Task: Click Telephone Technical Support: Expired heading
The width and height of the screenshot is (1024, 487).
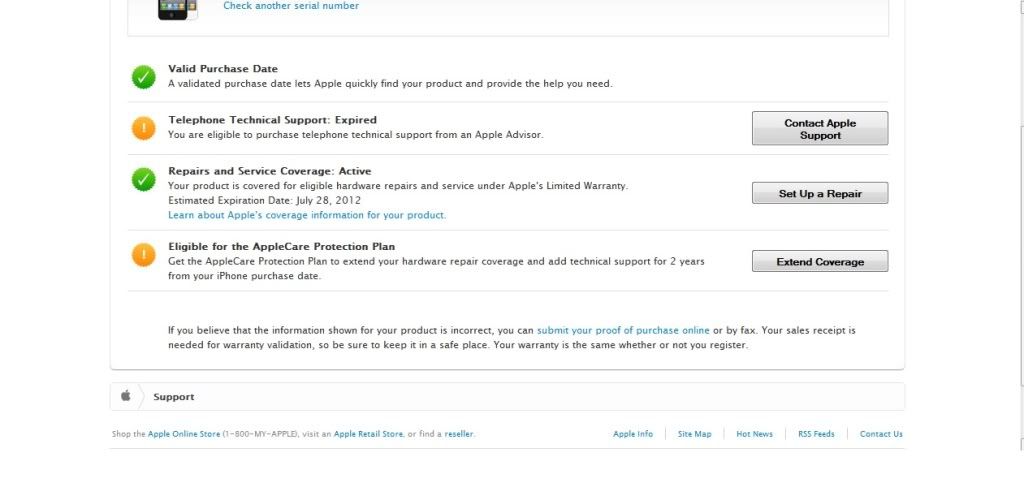Action: point(272,120)
